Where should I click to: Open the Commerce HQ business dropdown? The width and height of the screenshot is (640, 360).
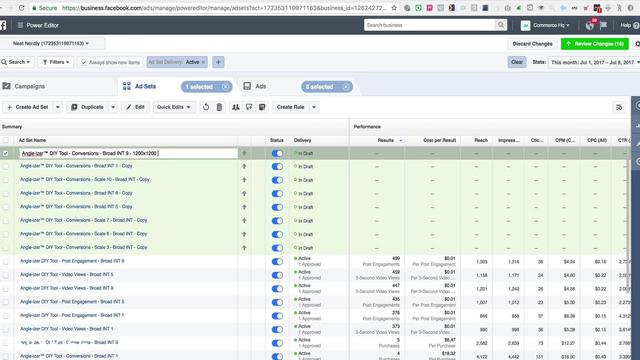pyautogui.click(x=551, y=25)
